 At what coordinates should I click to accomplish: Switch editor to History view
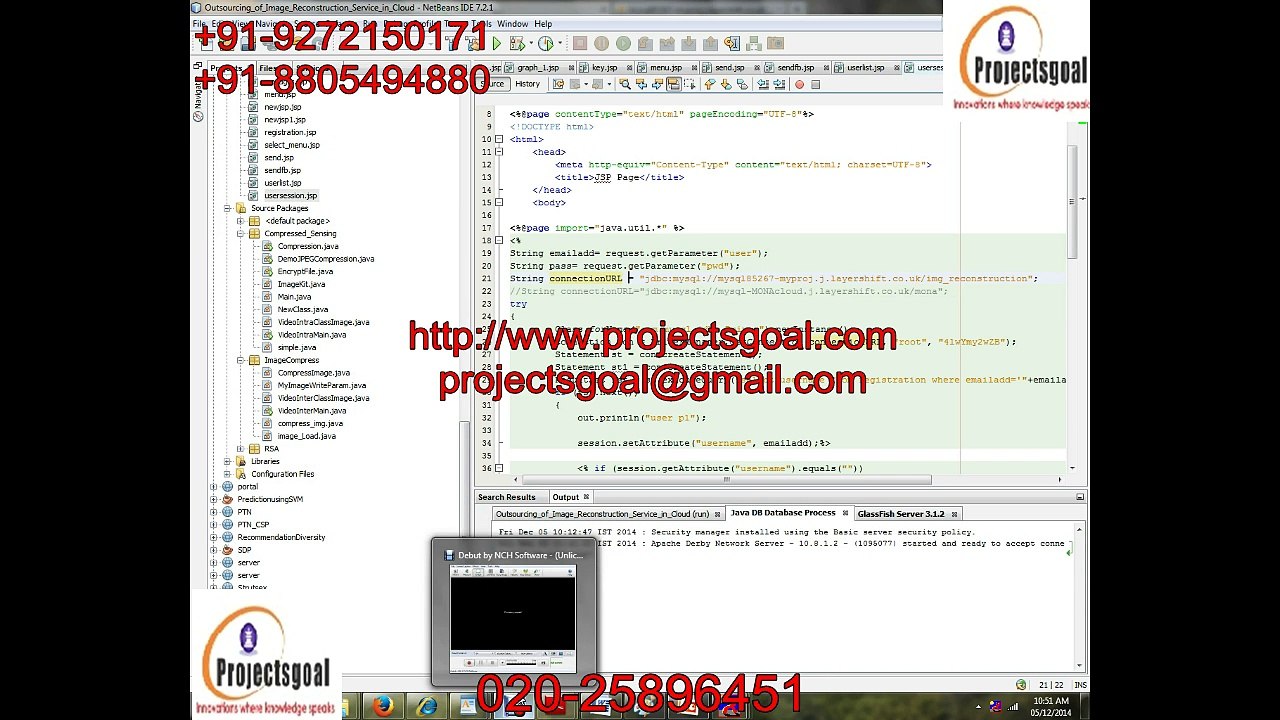click(527, 84)
